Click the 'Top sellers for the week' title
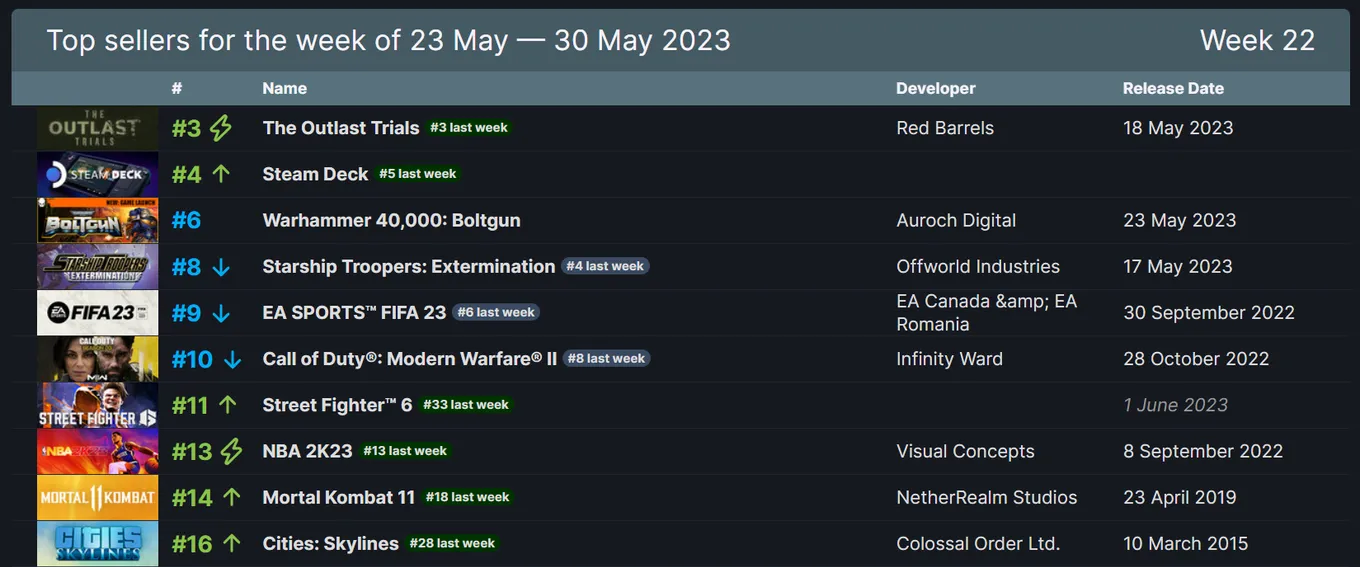This screenshot has height=567, width=1360. point(388,40)
